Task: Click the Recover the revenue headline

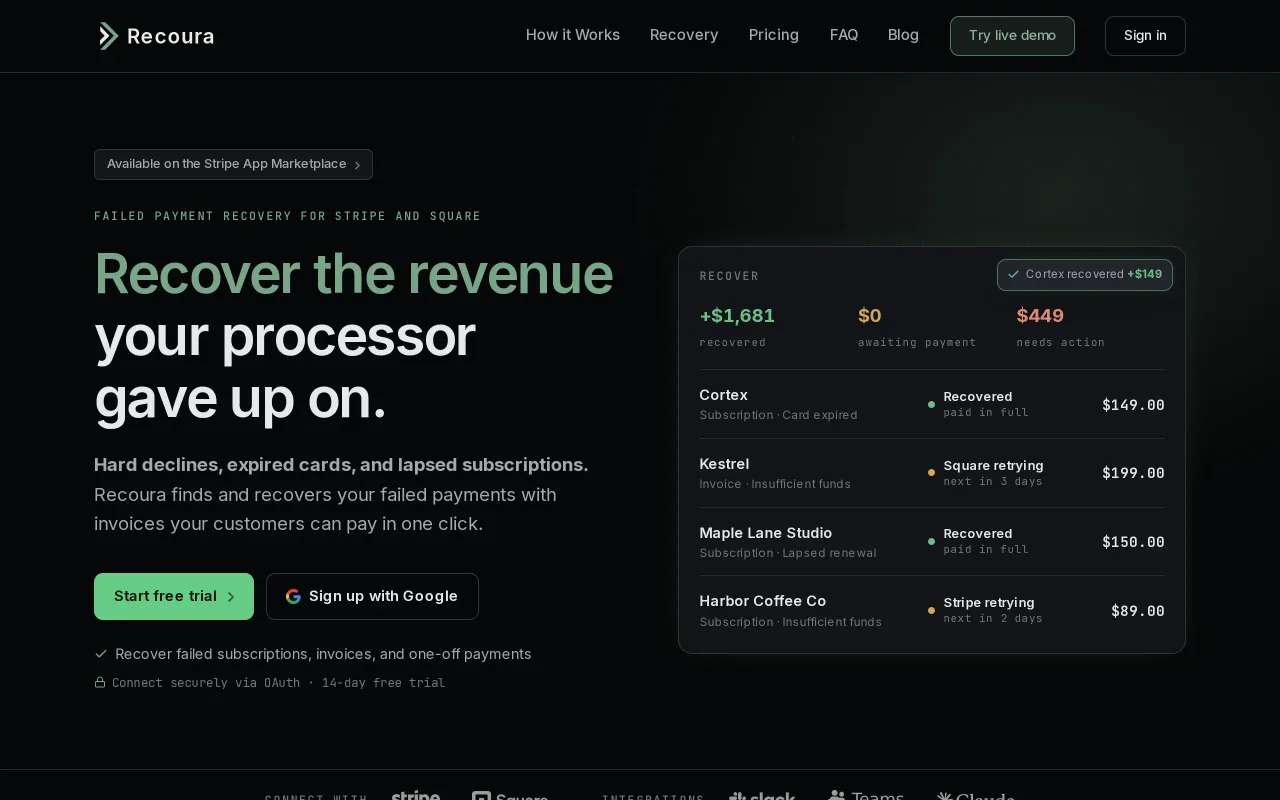Action: (353, 273)
